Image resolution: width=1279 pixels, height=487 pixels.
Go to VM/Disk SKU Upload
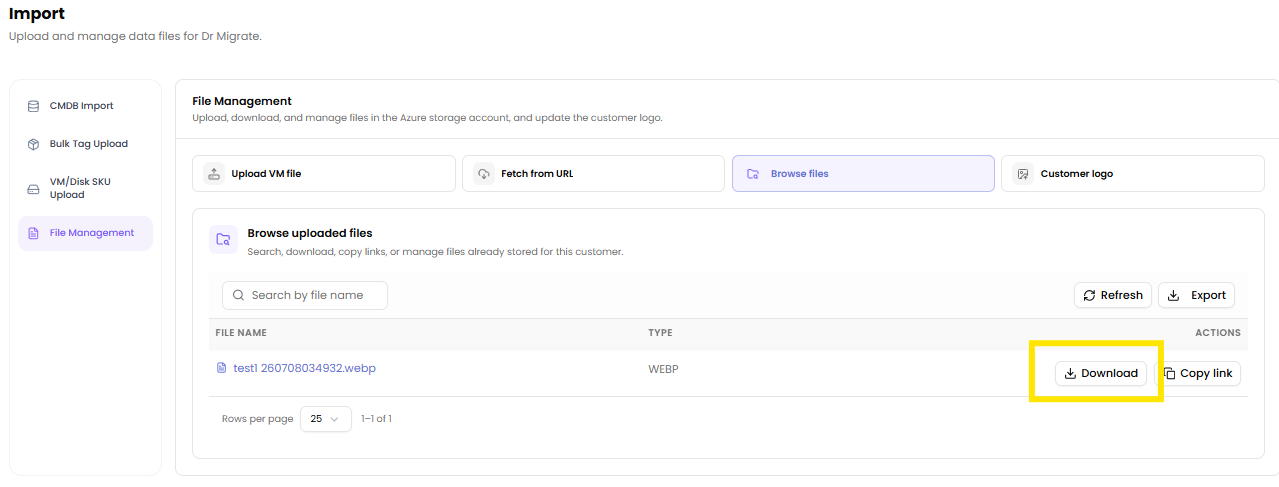tap(85, 188)
